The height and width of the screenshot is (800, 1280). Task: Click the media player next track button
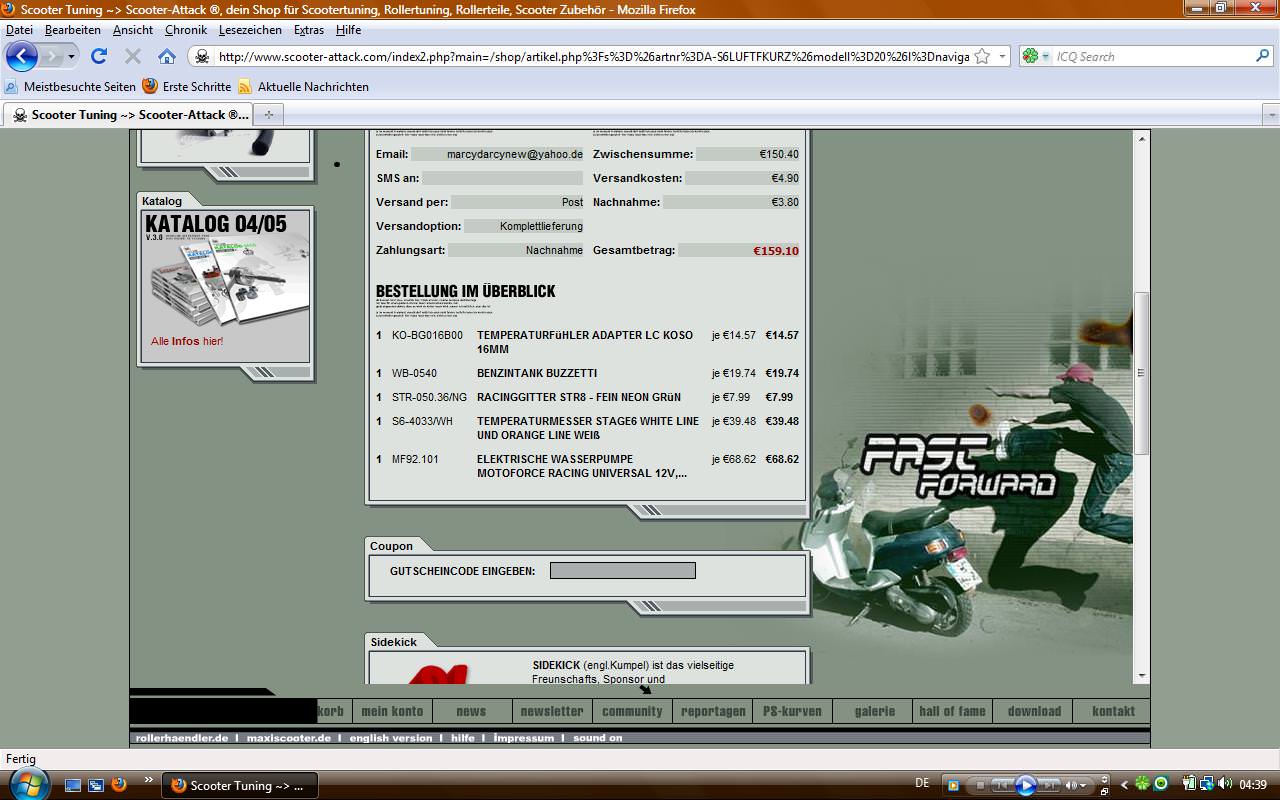click(1049, 785)
